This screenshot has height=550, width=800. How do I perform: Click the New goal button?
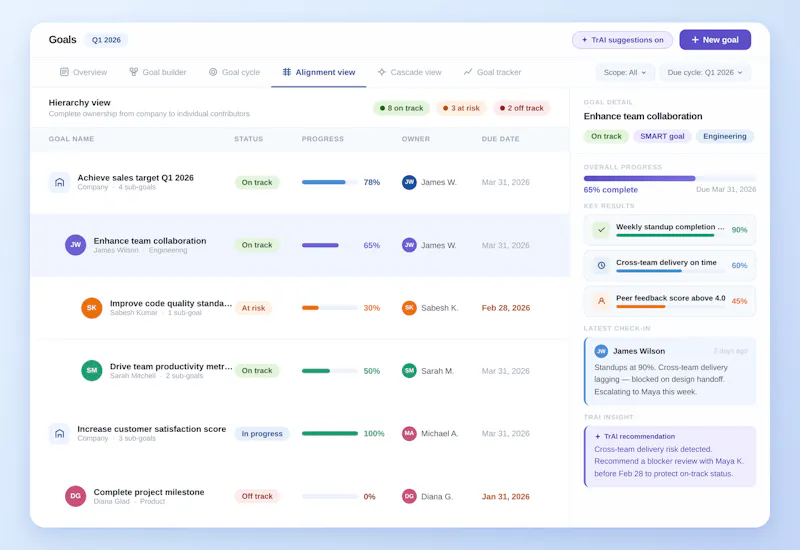coord(715,40)
